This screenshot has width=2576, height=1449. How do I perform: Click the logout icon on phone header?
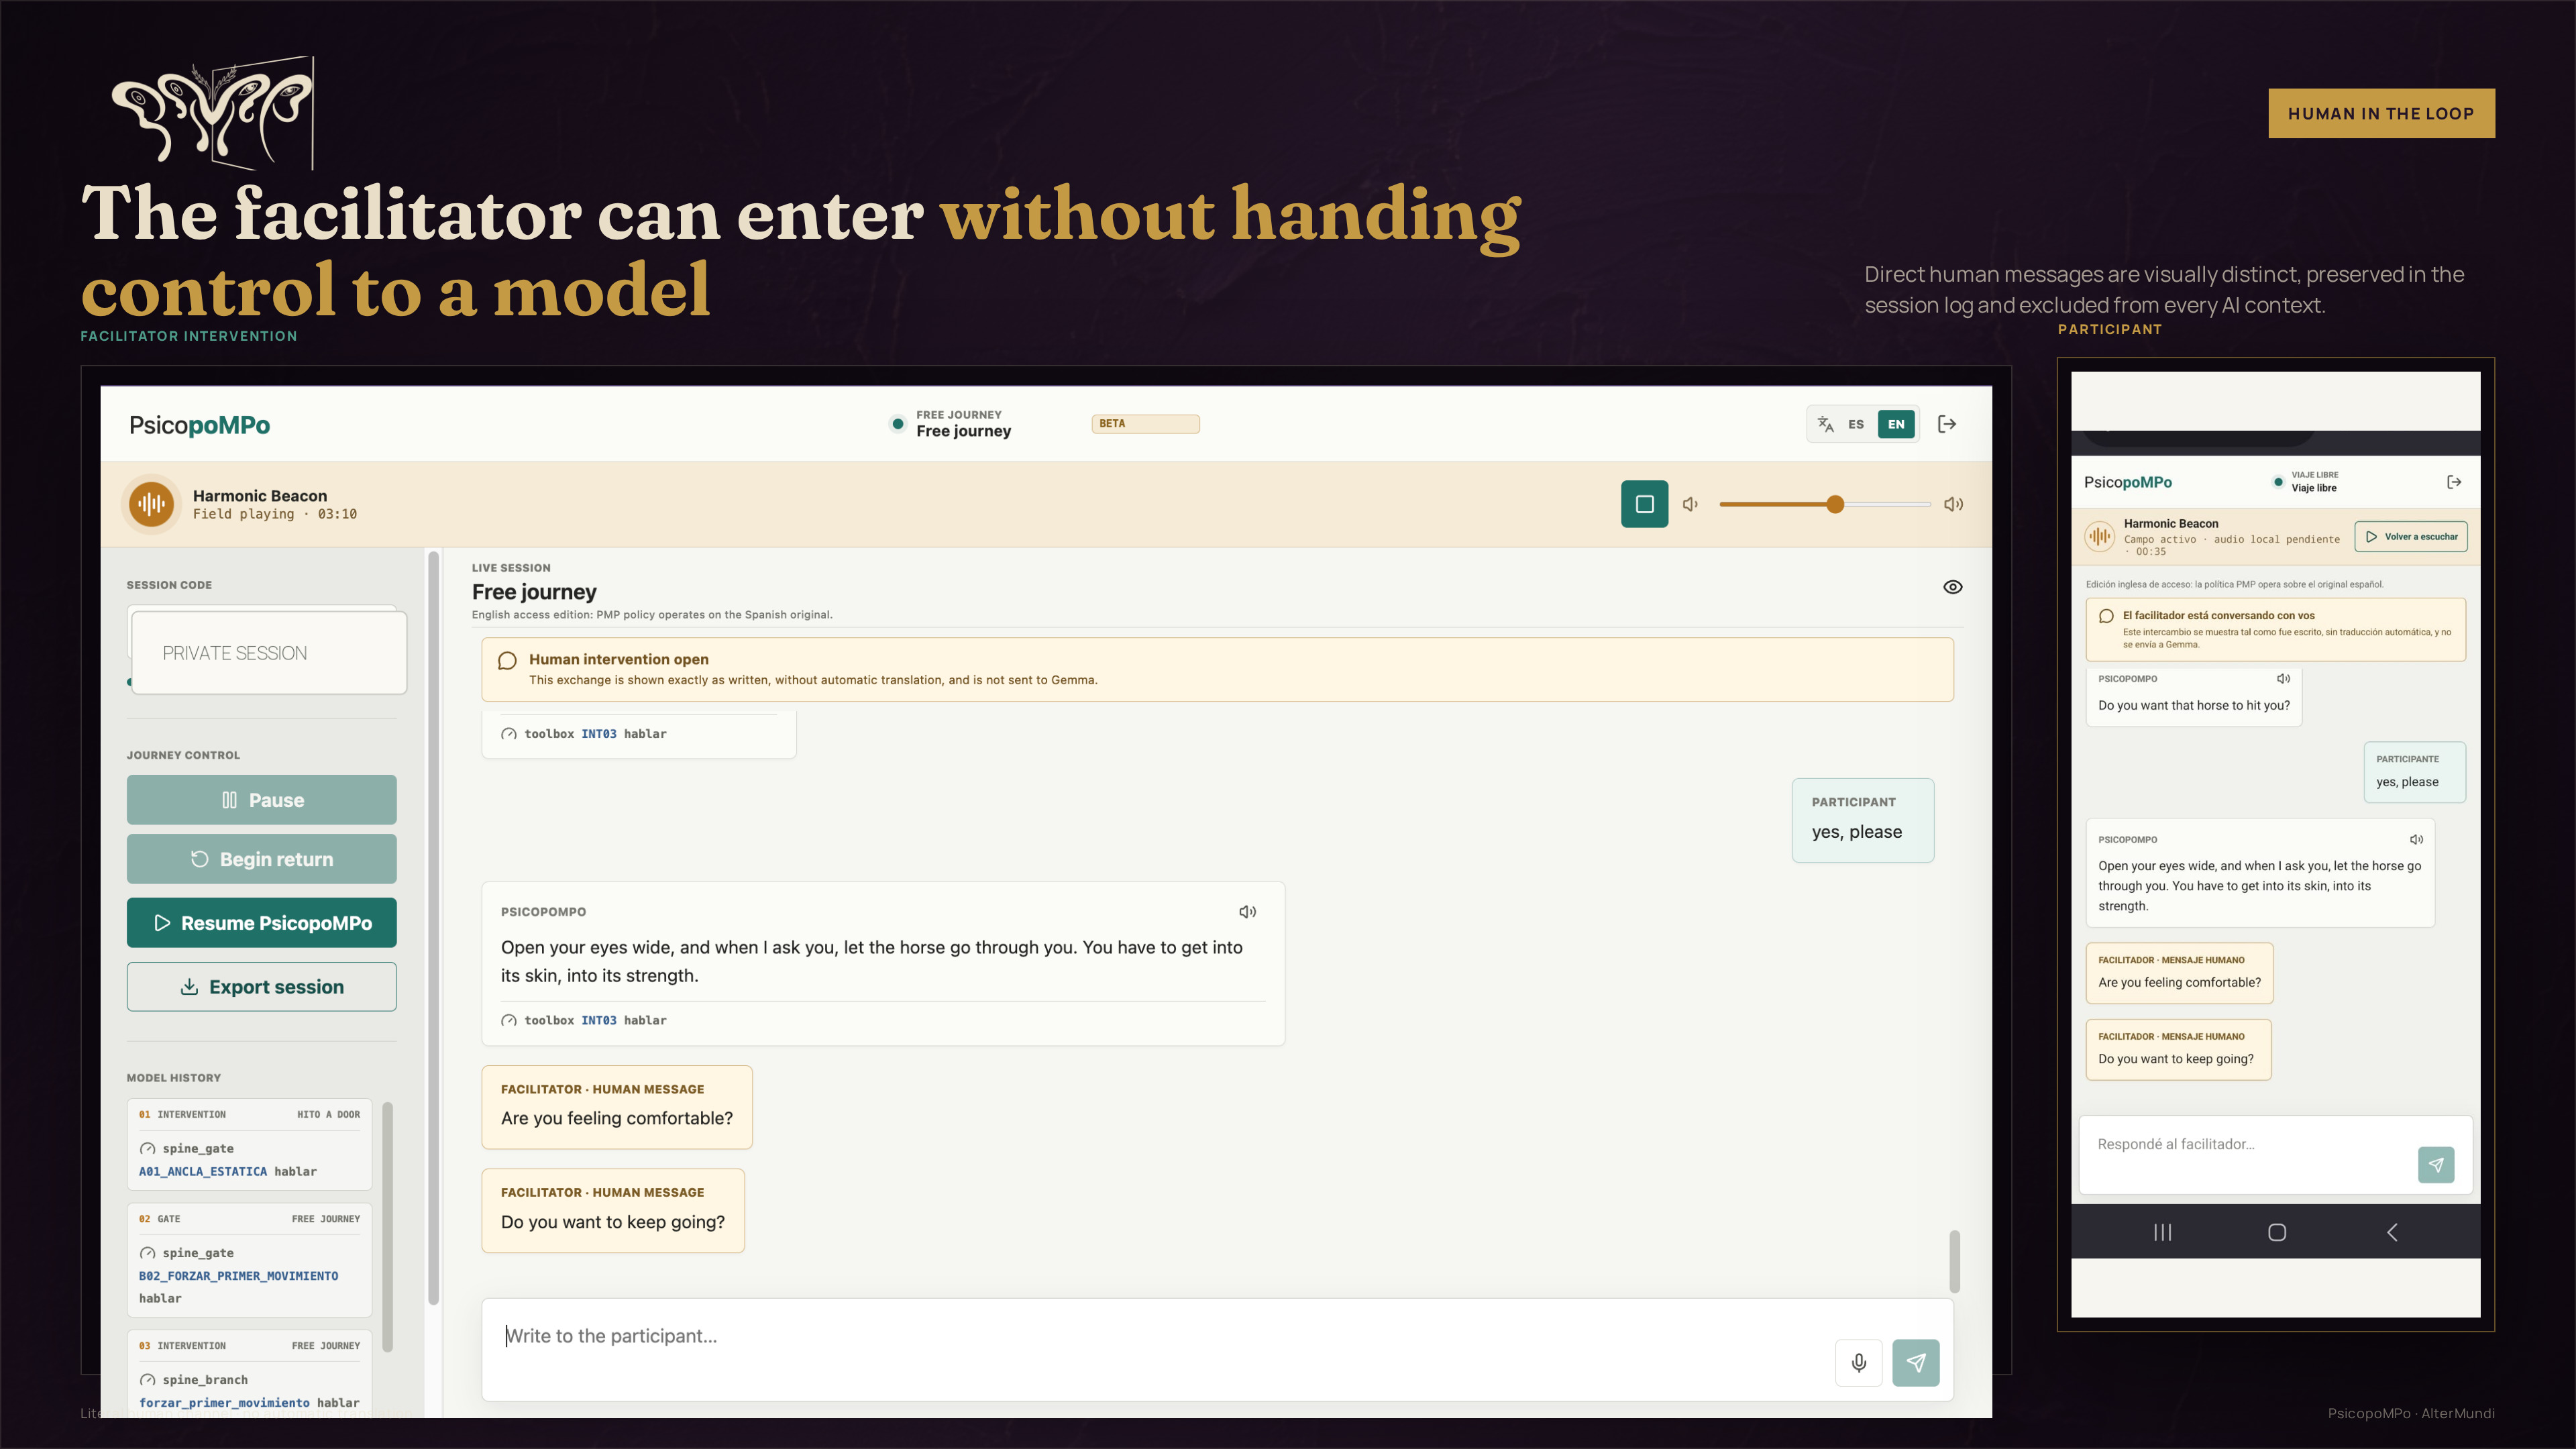2454,482
